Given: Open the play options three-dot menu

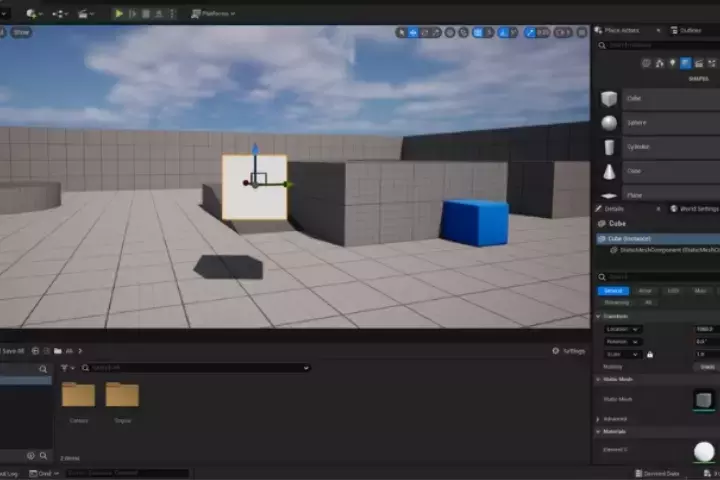Looking at the screenshot, I should pyautogui.click(x=172, y=14).
